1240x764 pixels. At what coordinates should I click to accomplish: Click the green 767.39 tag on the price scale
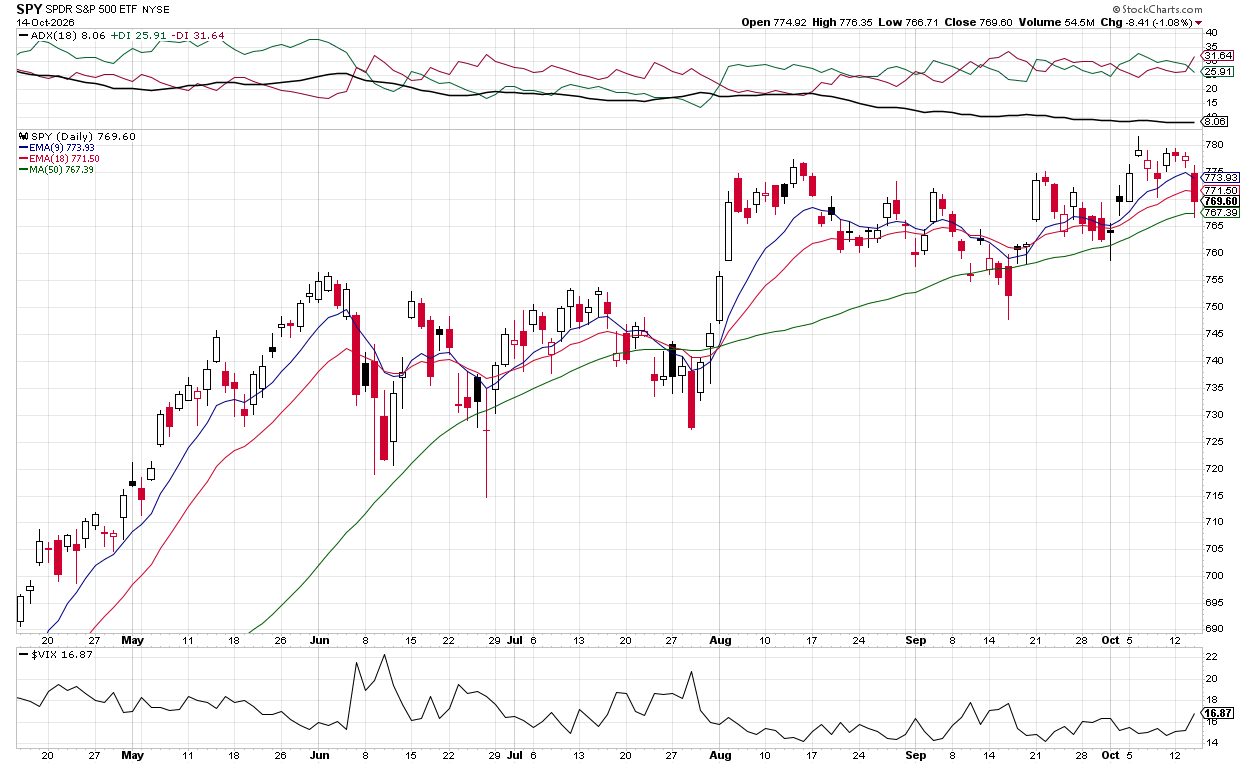tap(1219, 213)
